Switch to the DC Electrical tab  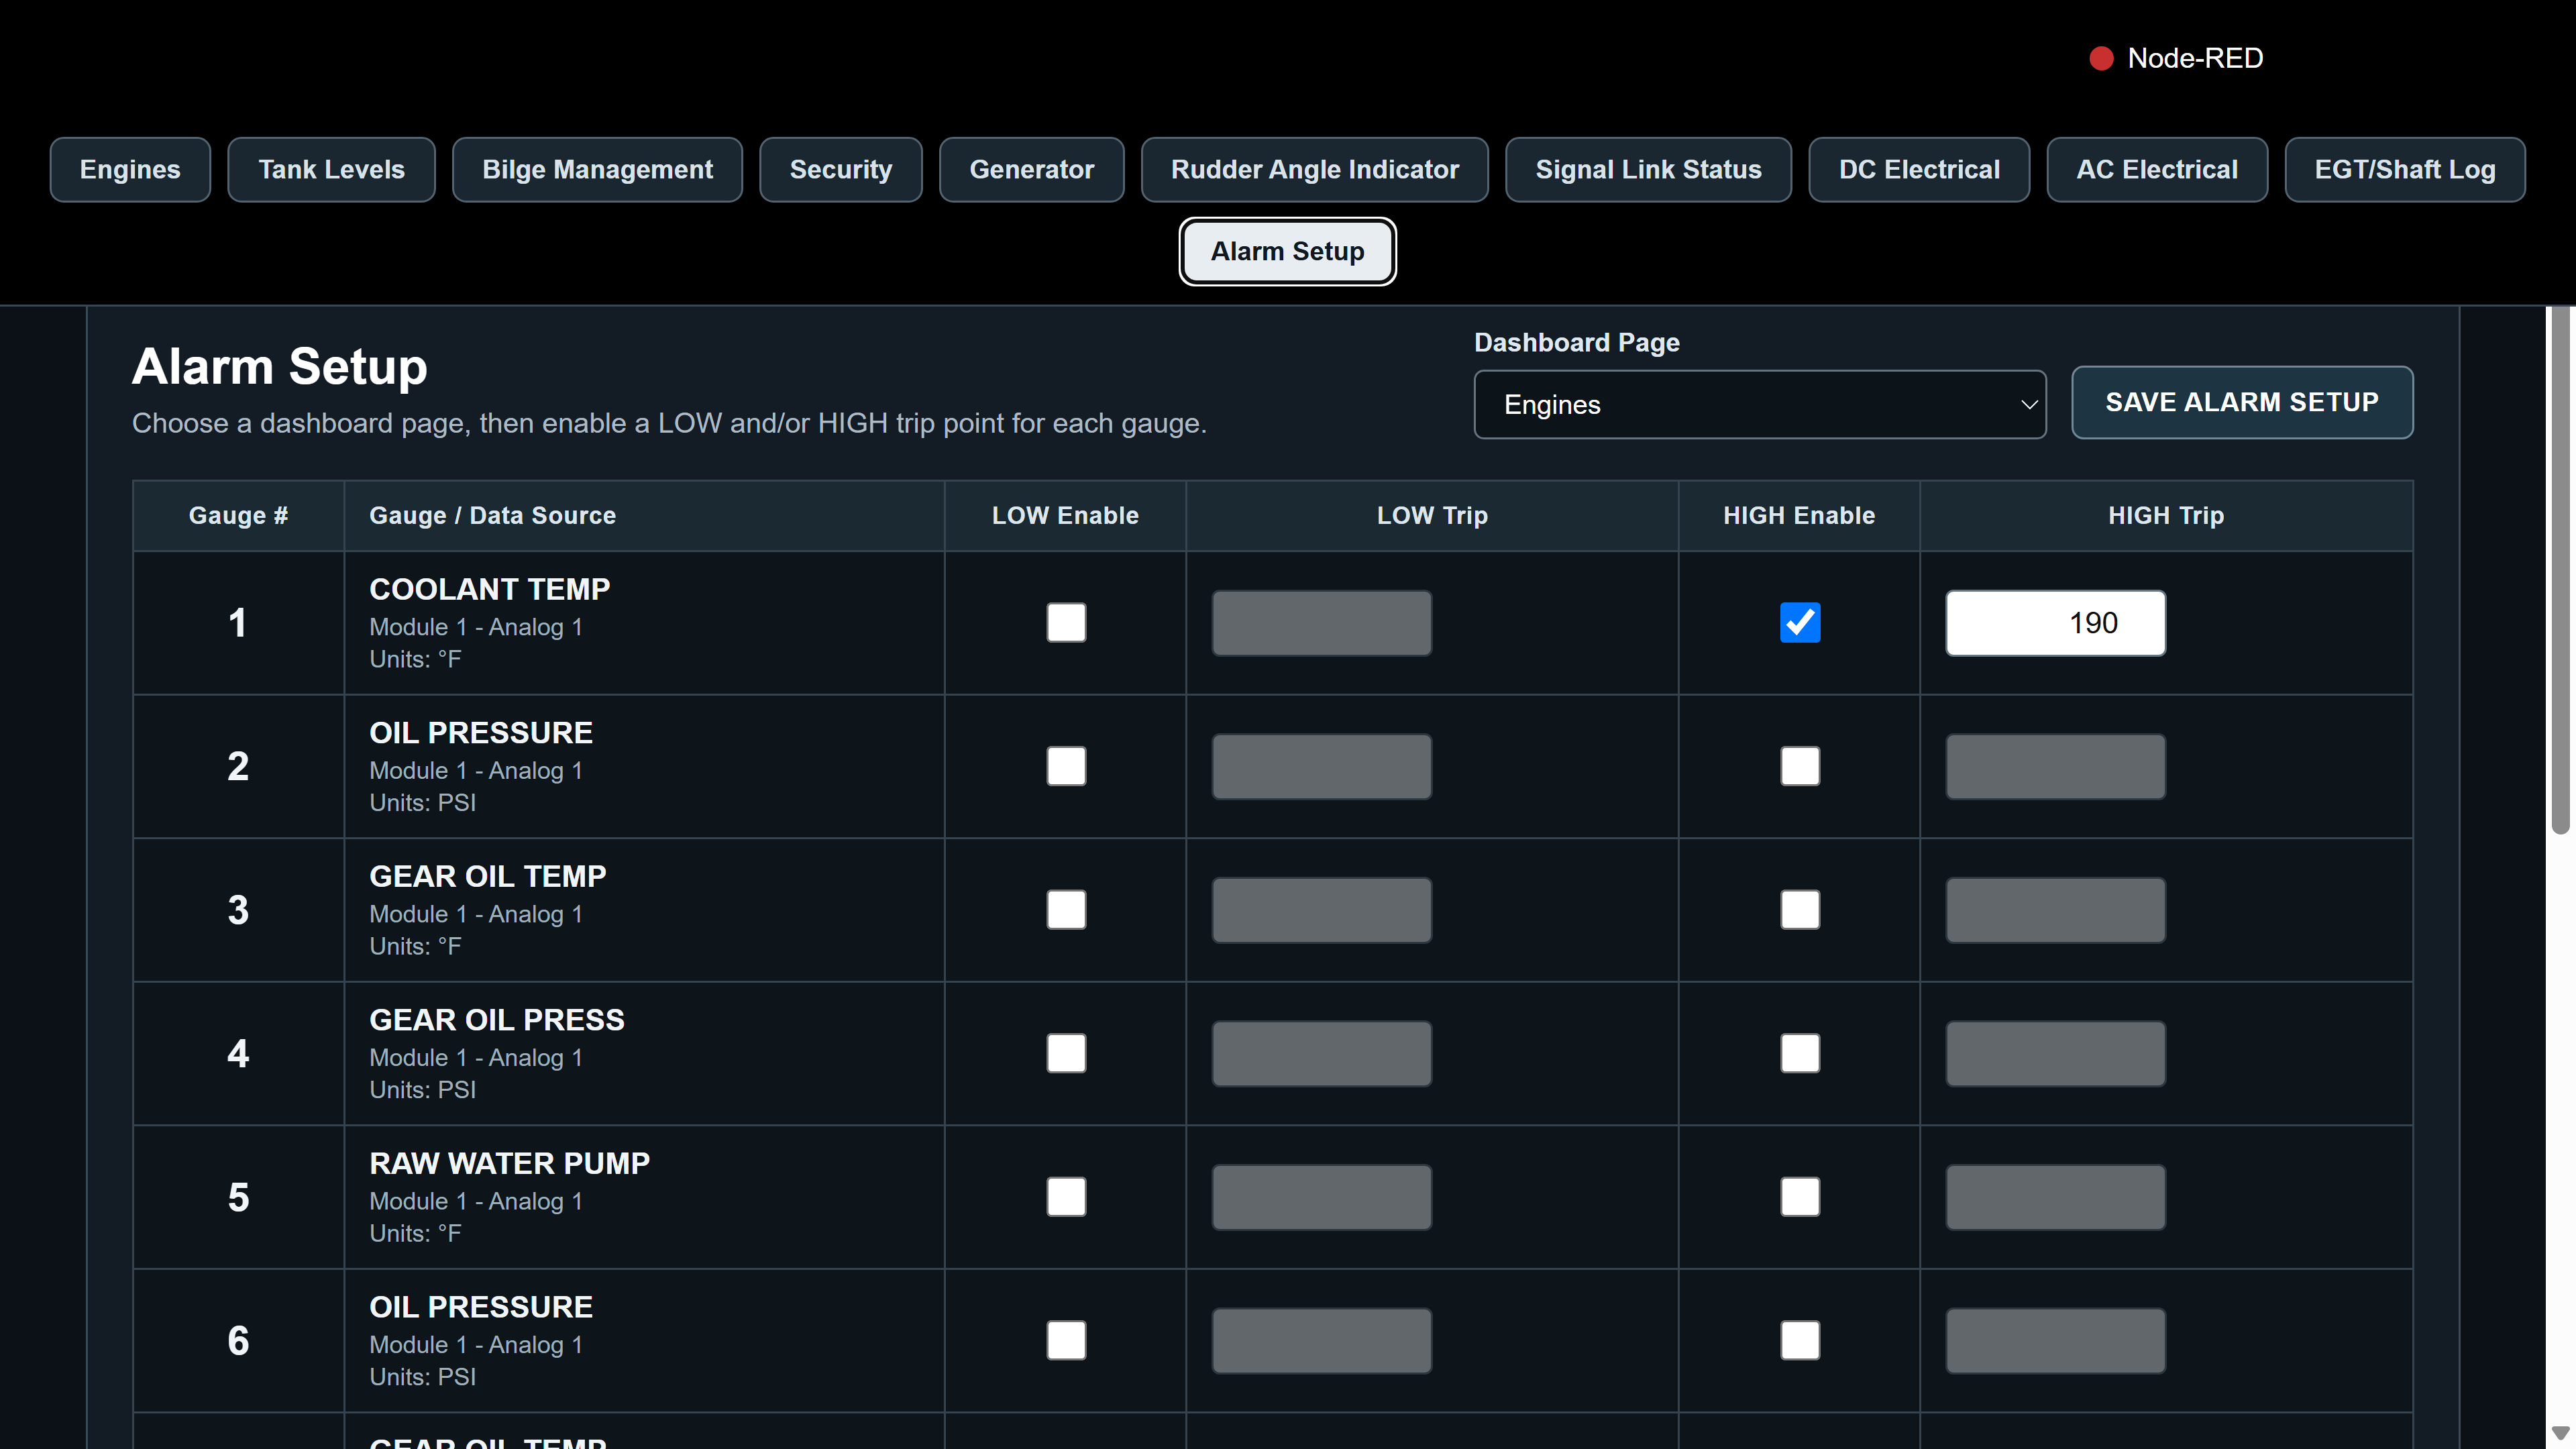pyautogui.click(x=1919, y=169)
